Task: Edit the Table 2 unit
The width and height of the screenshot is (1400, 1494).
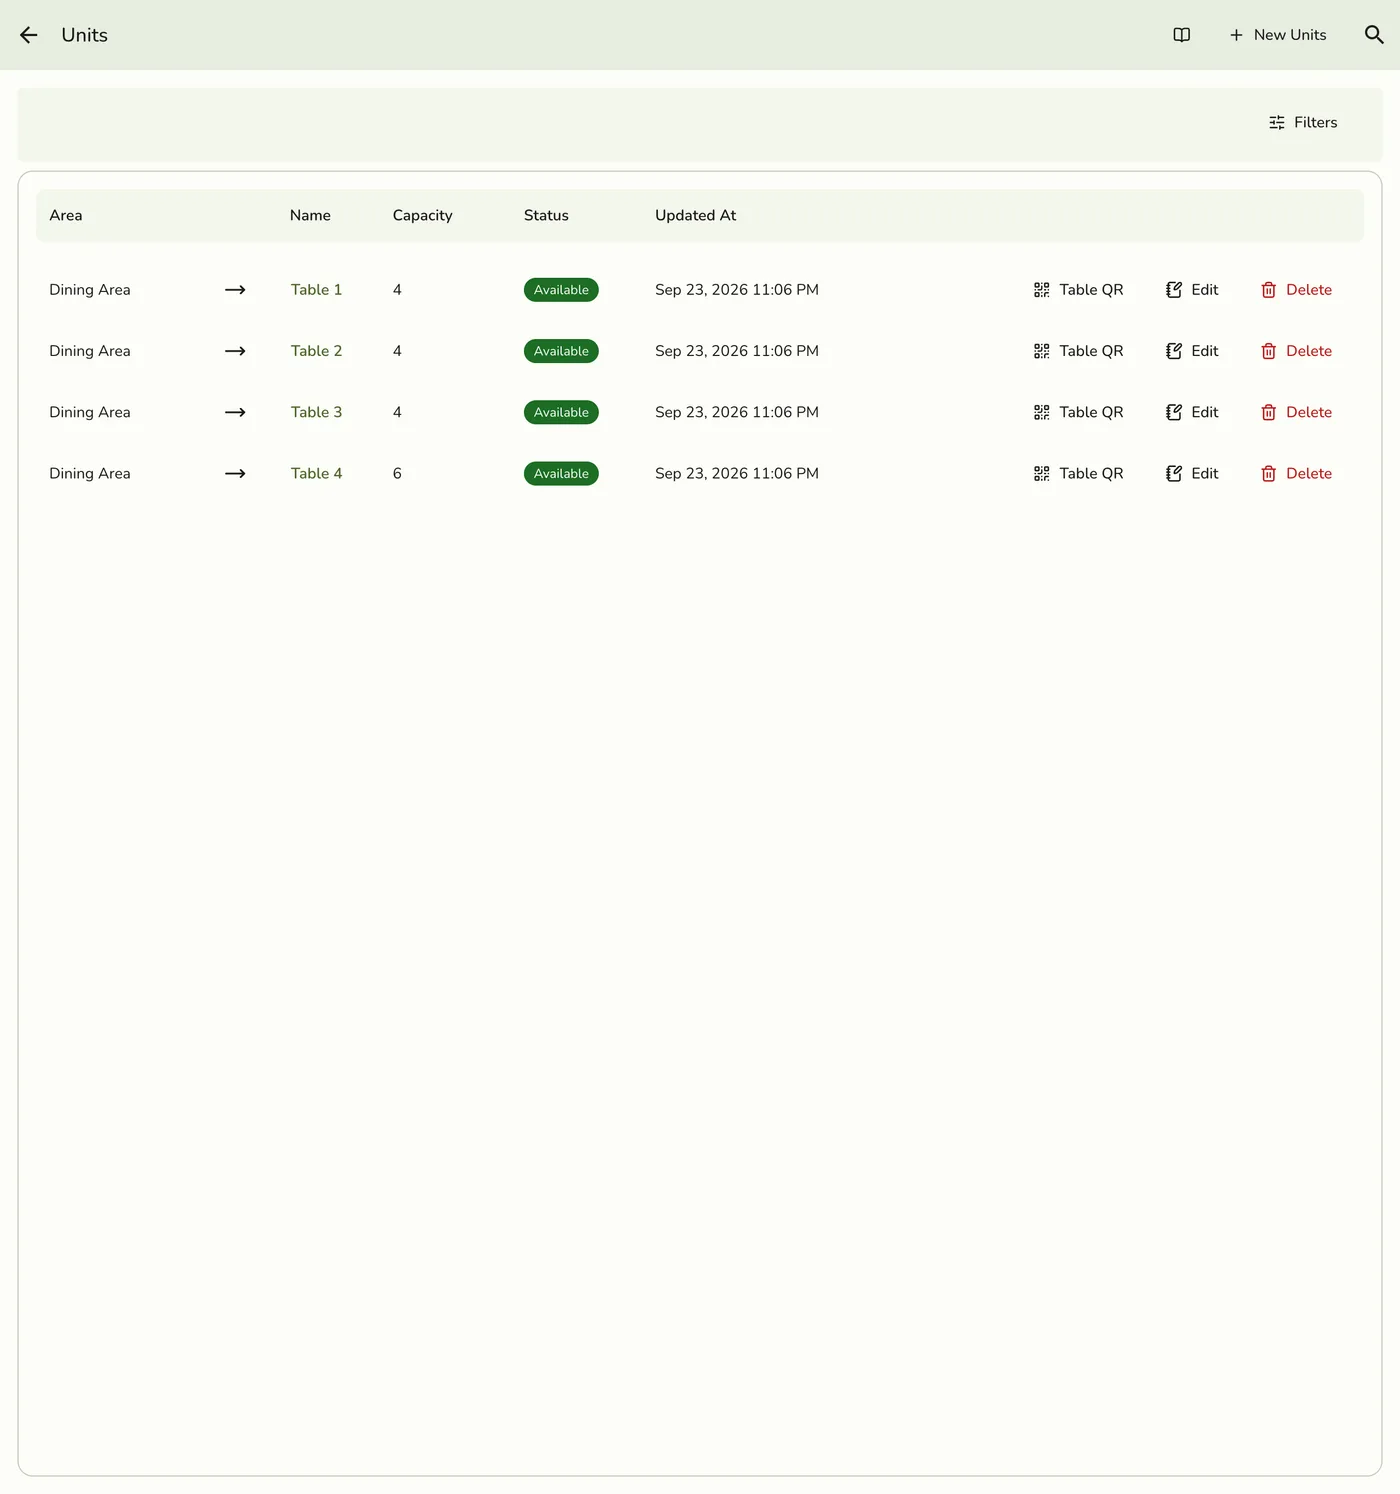Action: [1192, 351]
